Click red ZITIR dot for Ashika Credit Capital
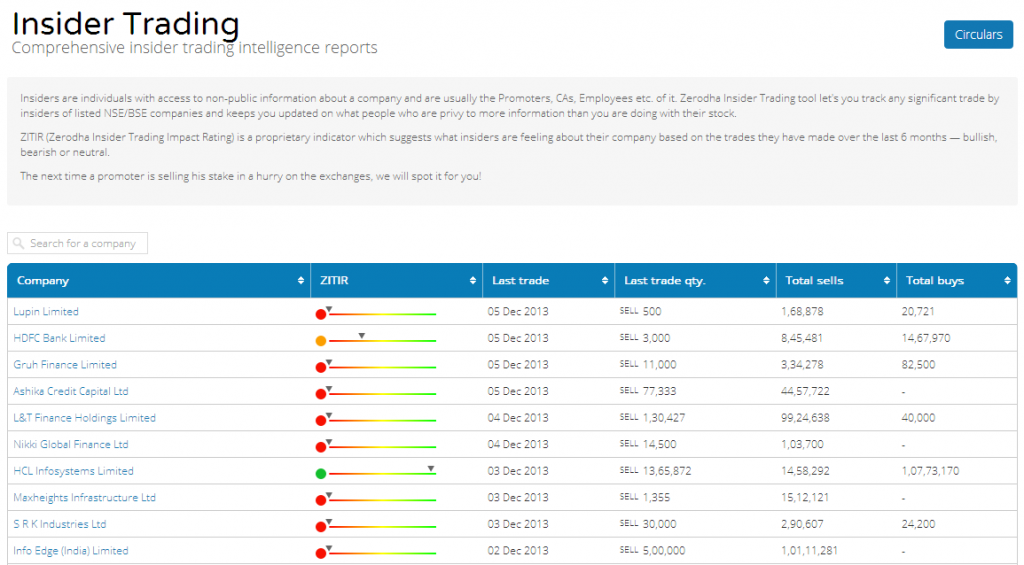Viewport: 1024px width, 565px height. click(x=321, y=394)
